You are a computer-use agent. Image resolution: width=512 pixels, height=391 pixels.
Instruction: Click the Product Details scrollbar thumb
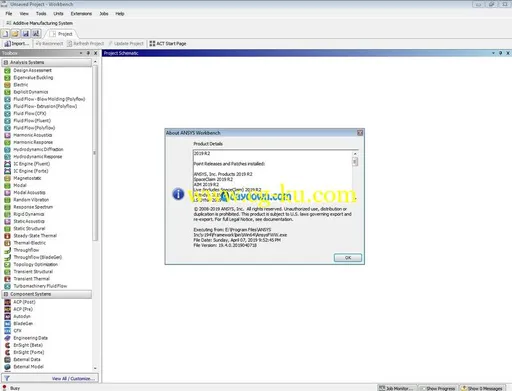pos(355,162)
